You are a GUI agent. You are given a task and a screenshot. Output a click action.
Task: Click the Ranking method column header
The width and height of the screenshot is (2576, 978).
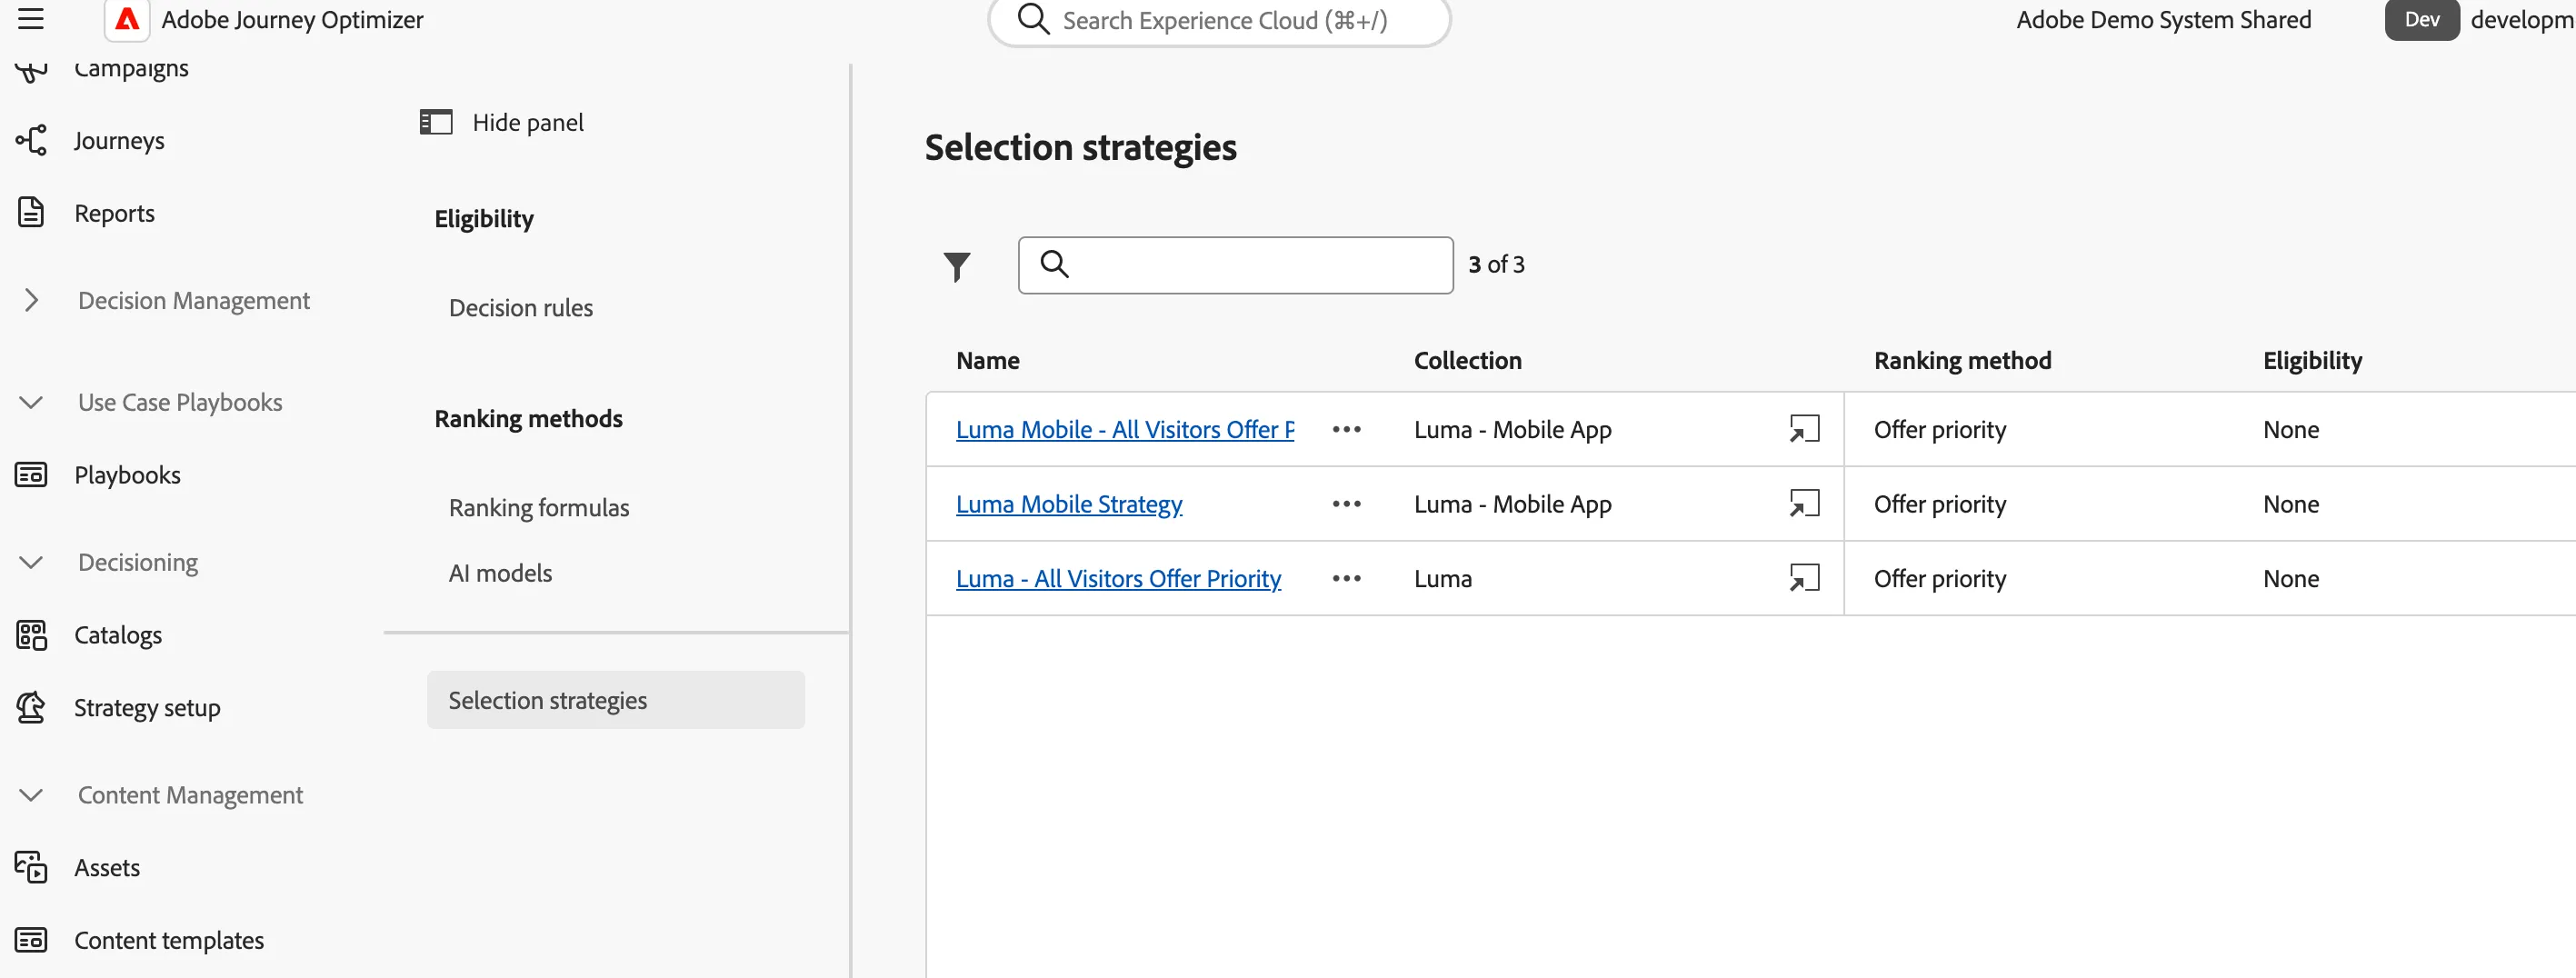tap(1962, 360)
